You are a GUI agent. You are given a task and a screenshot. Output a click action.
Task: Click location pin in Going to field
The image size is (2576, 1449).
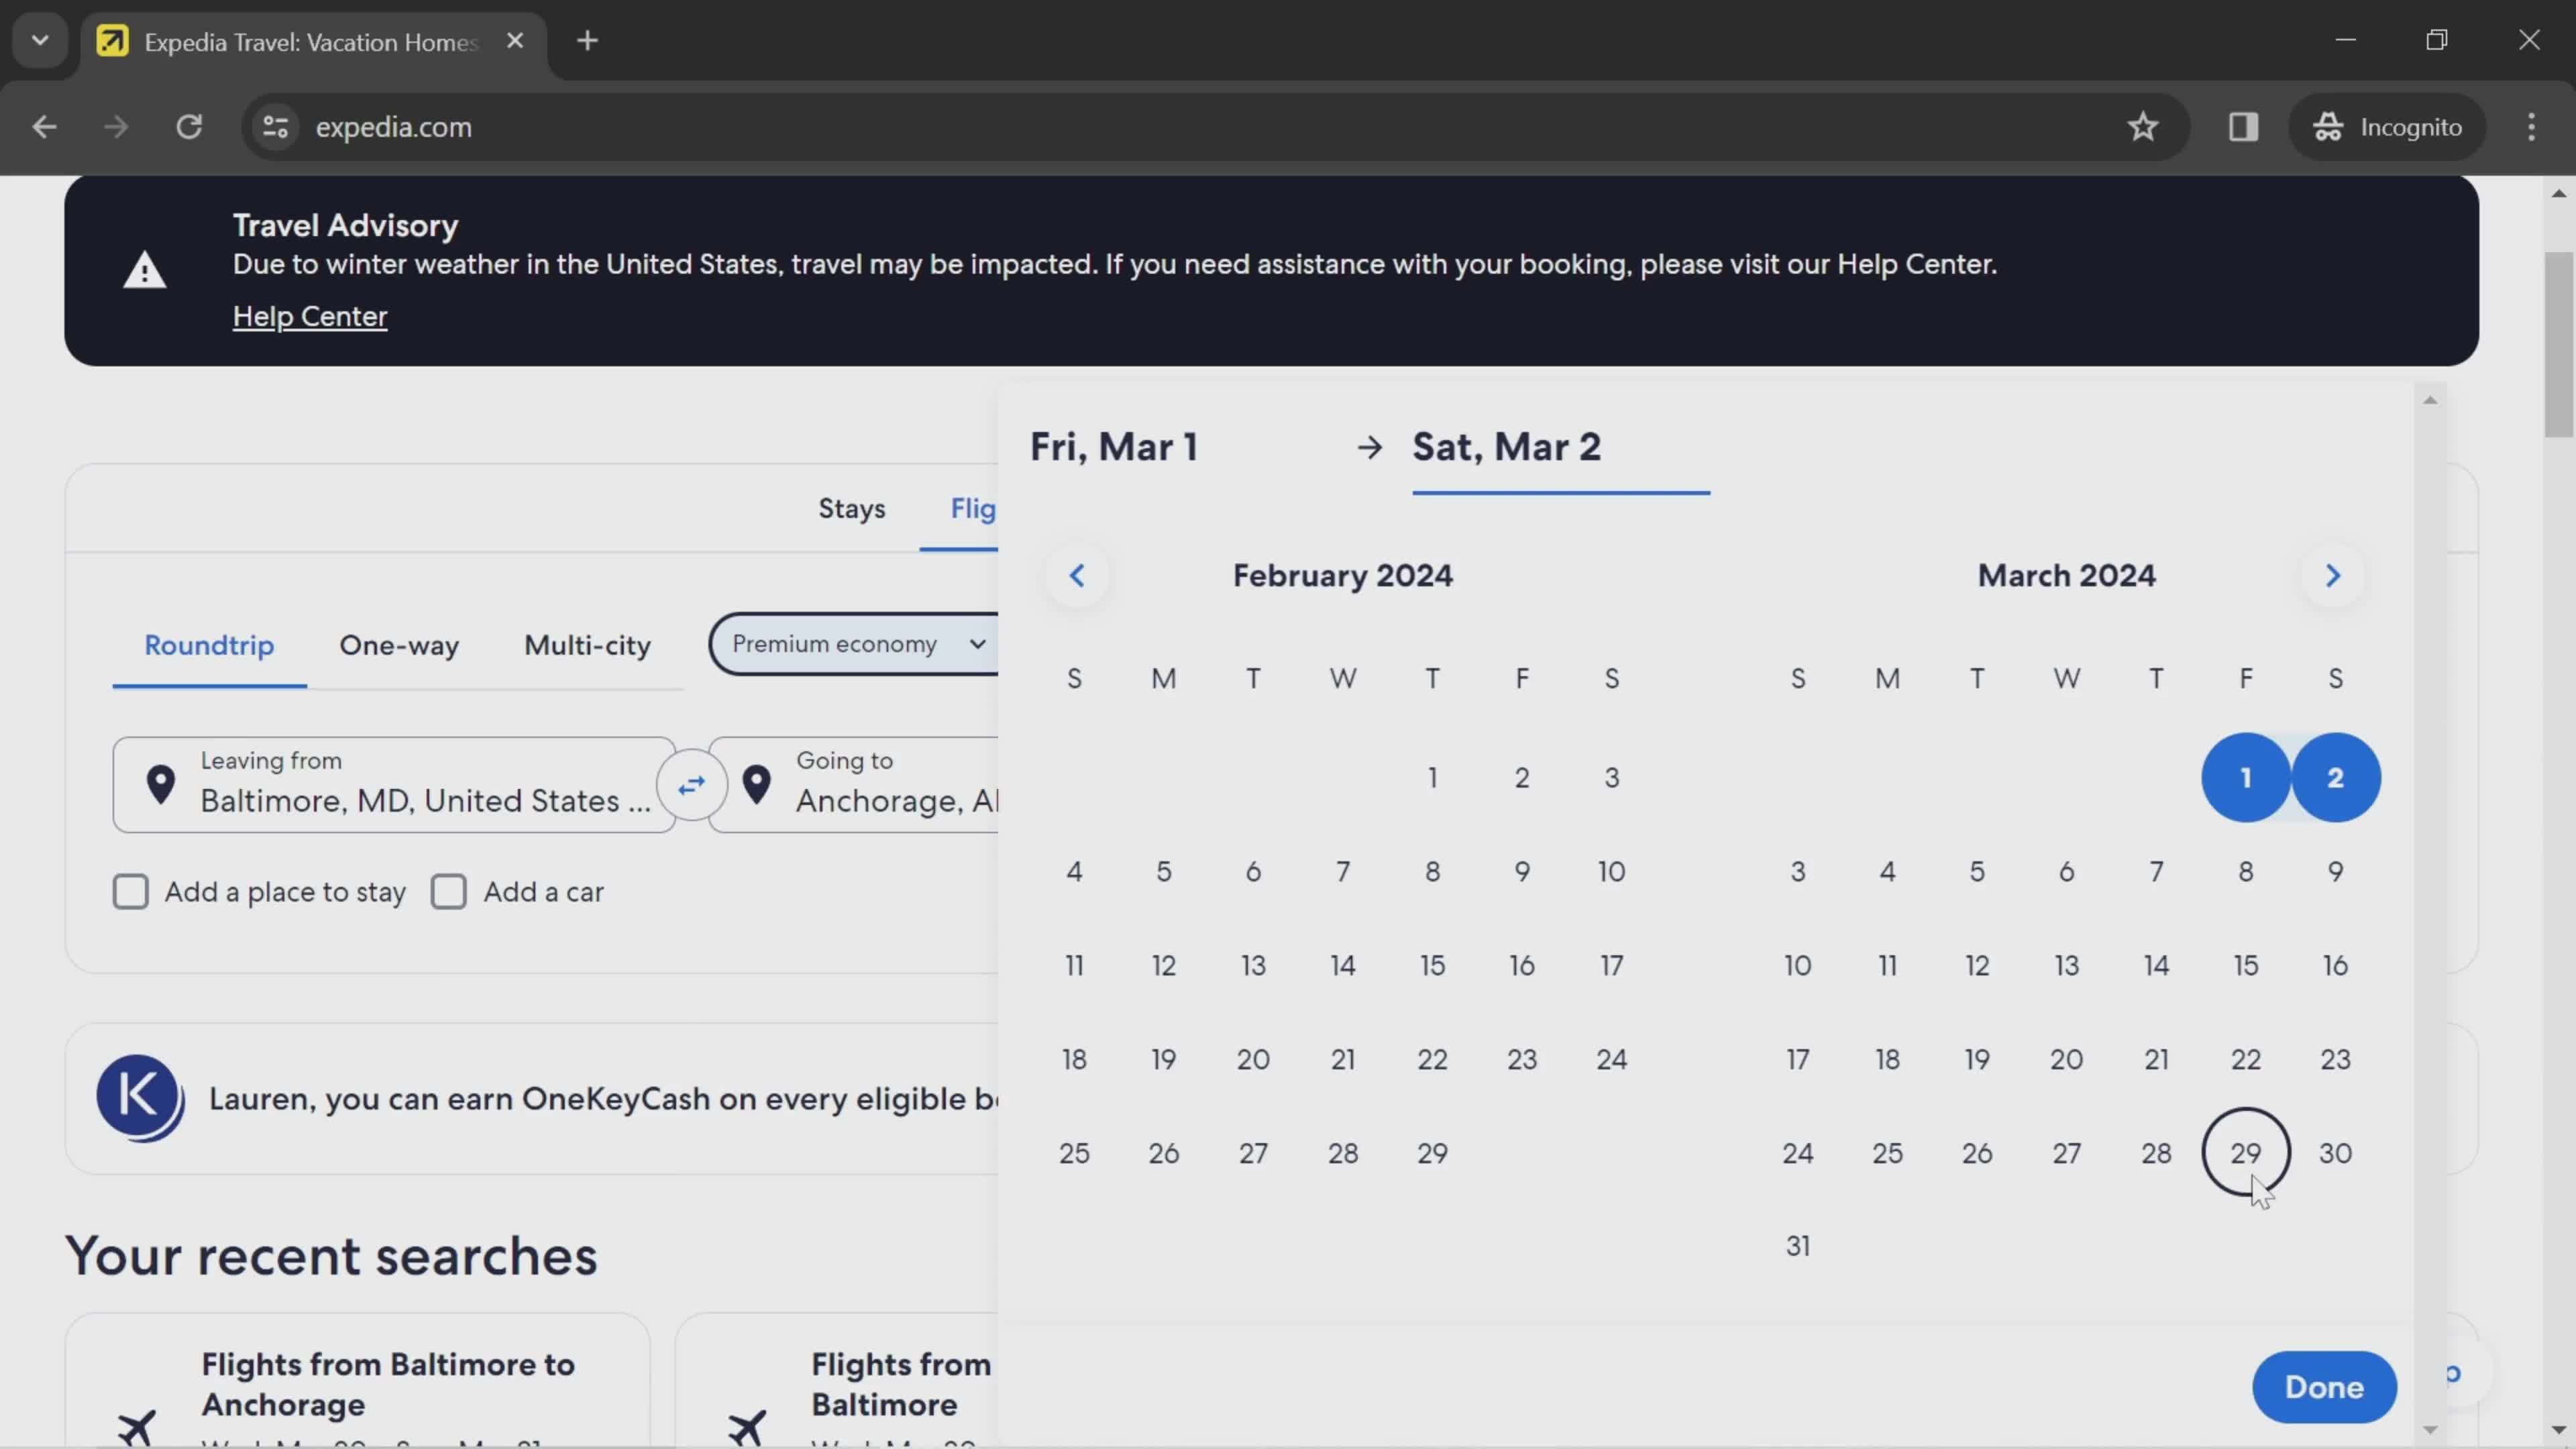[x=757, y=785]
